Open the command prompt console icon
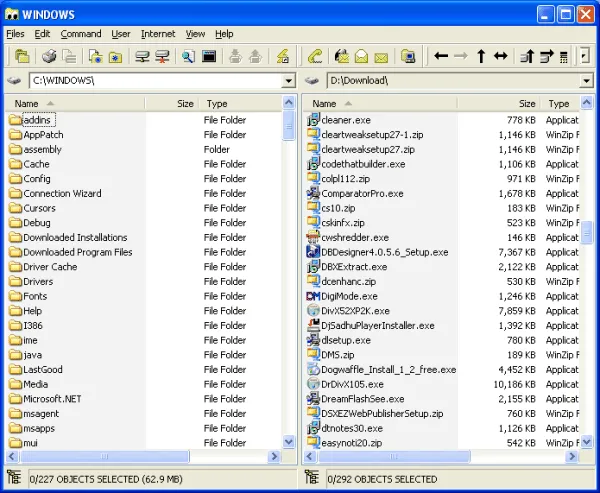This screenshot has width=600, height=493. pyautogui.click(x=209, y=57)
